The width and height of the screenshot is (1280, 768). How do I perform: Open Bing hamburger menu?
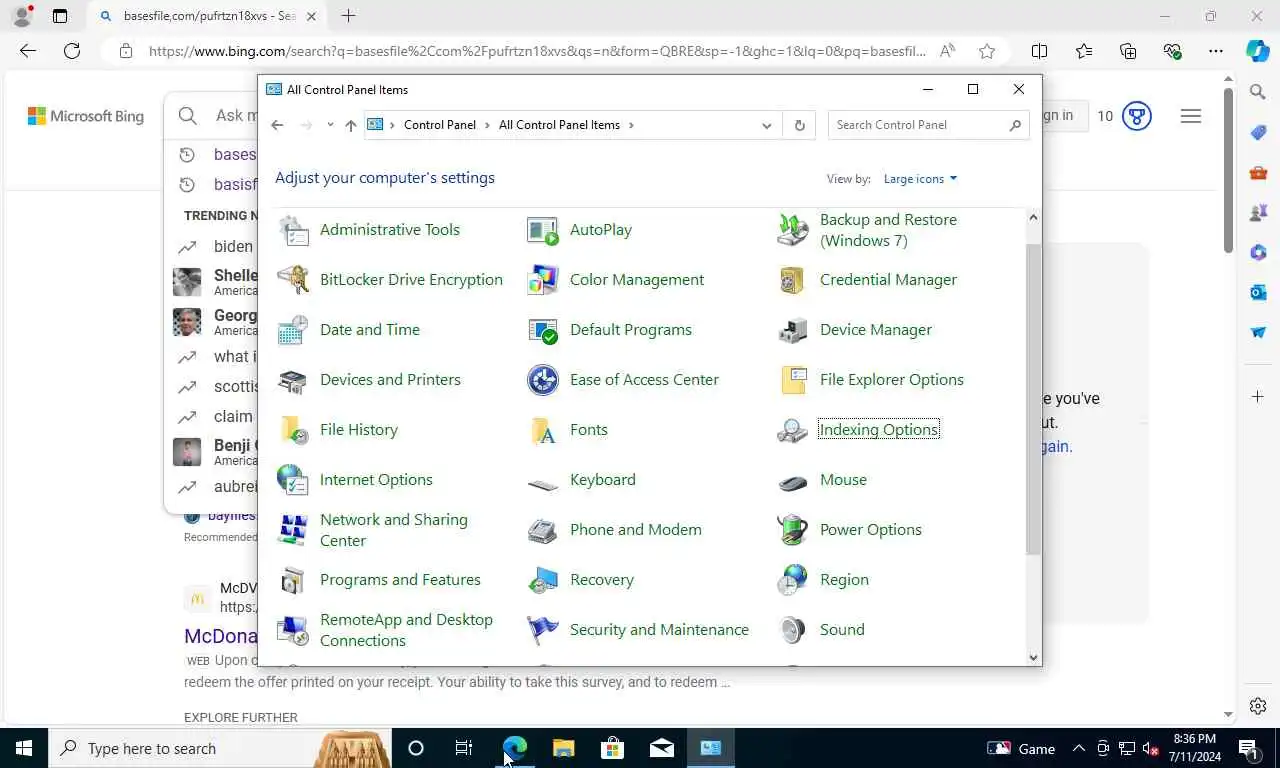1191,117
